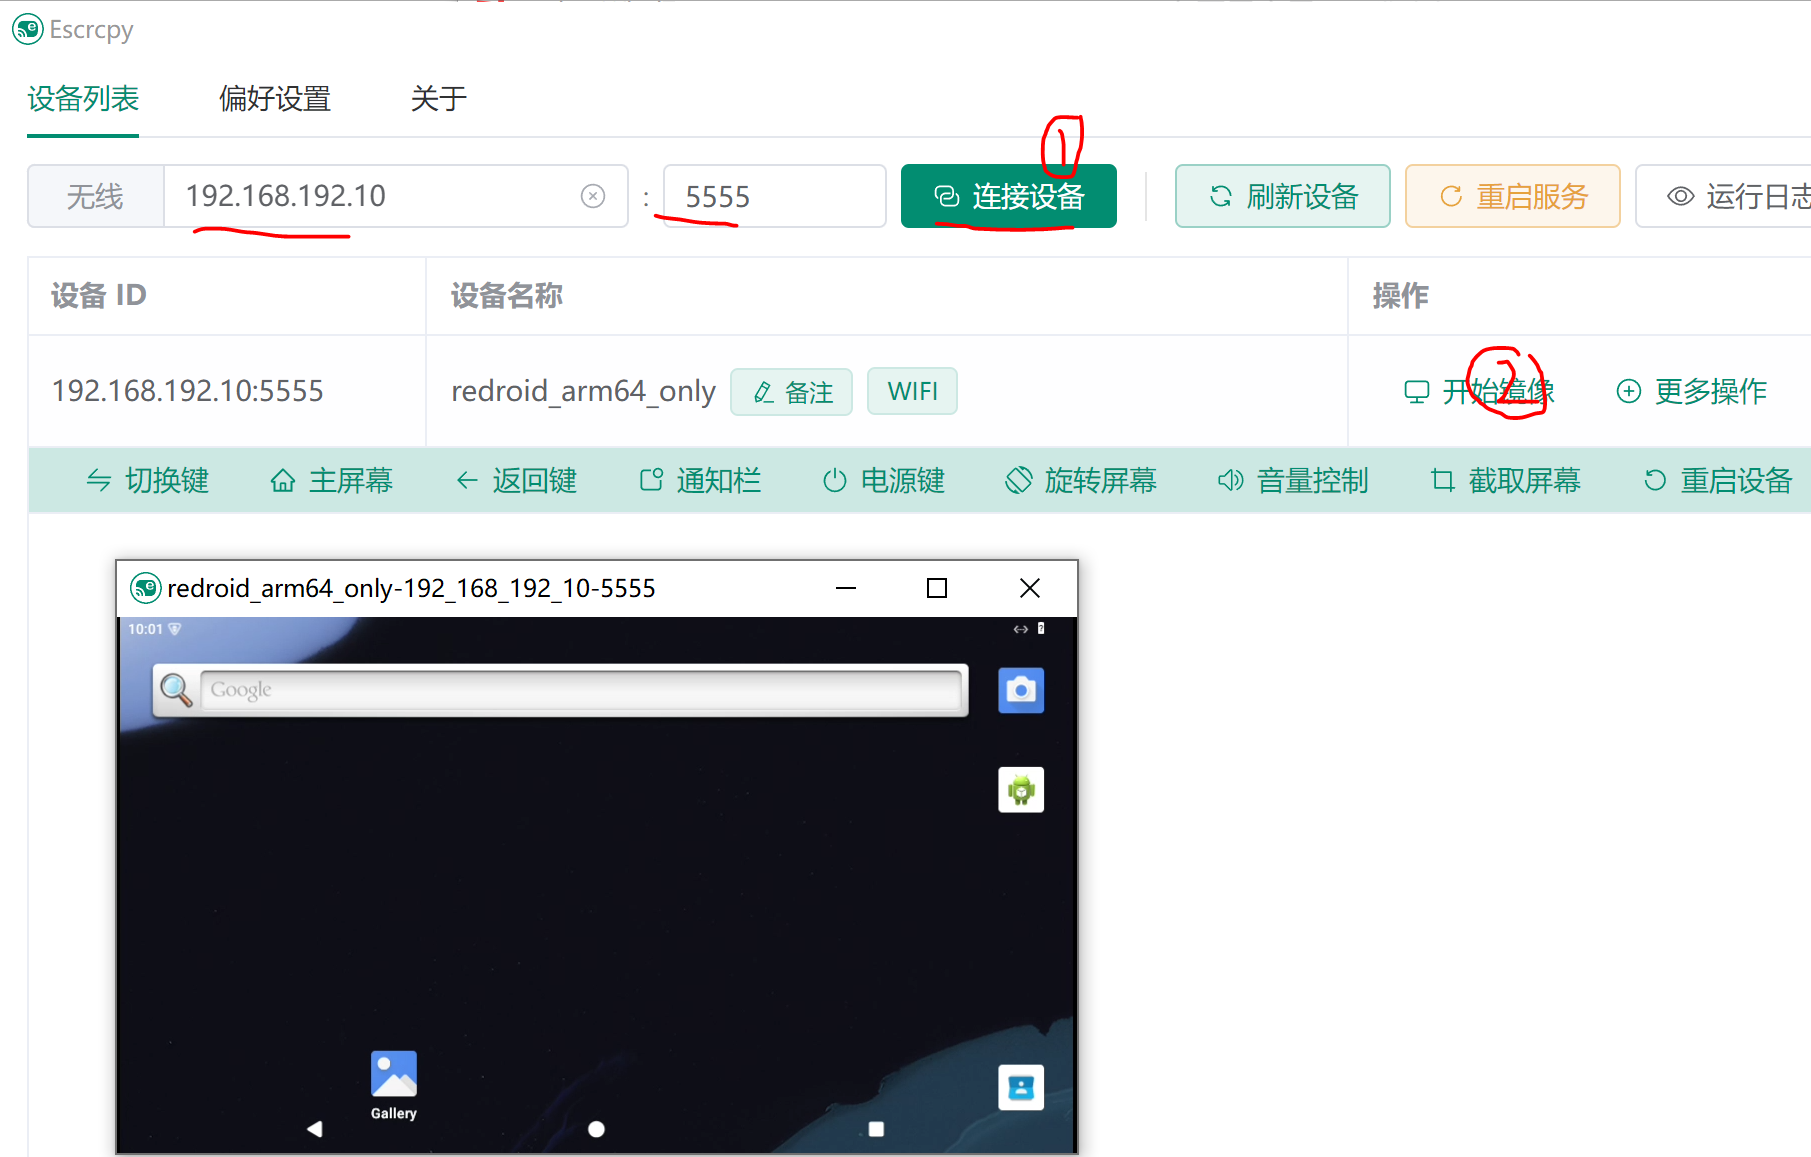Click the 切换键 control
The image size is (1811, 1157).
(x=147, y=480)
